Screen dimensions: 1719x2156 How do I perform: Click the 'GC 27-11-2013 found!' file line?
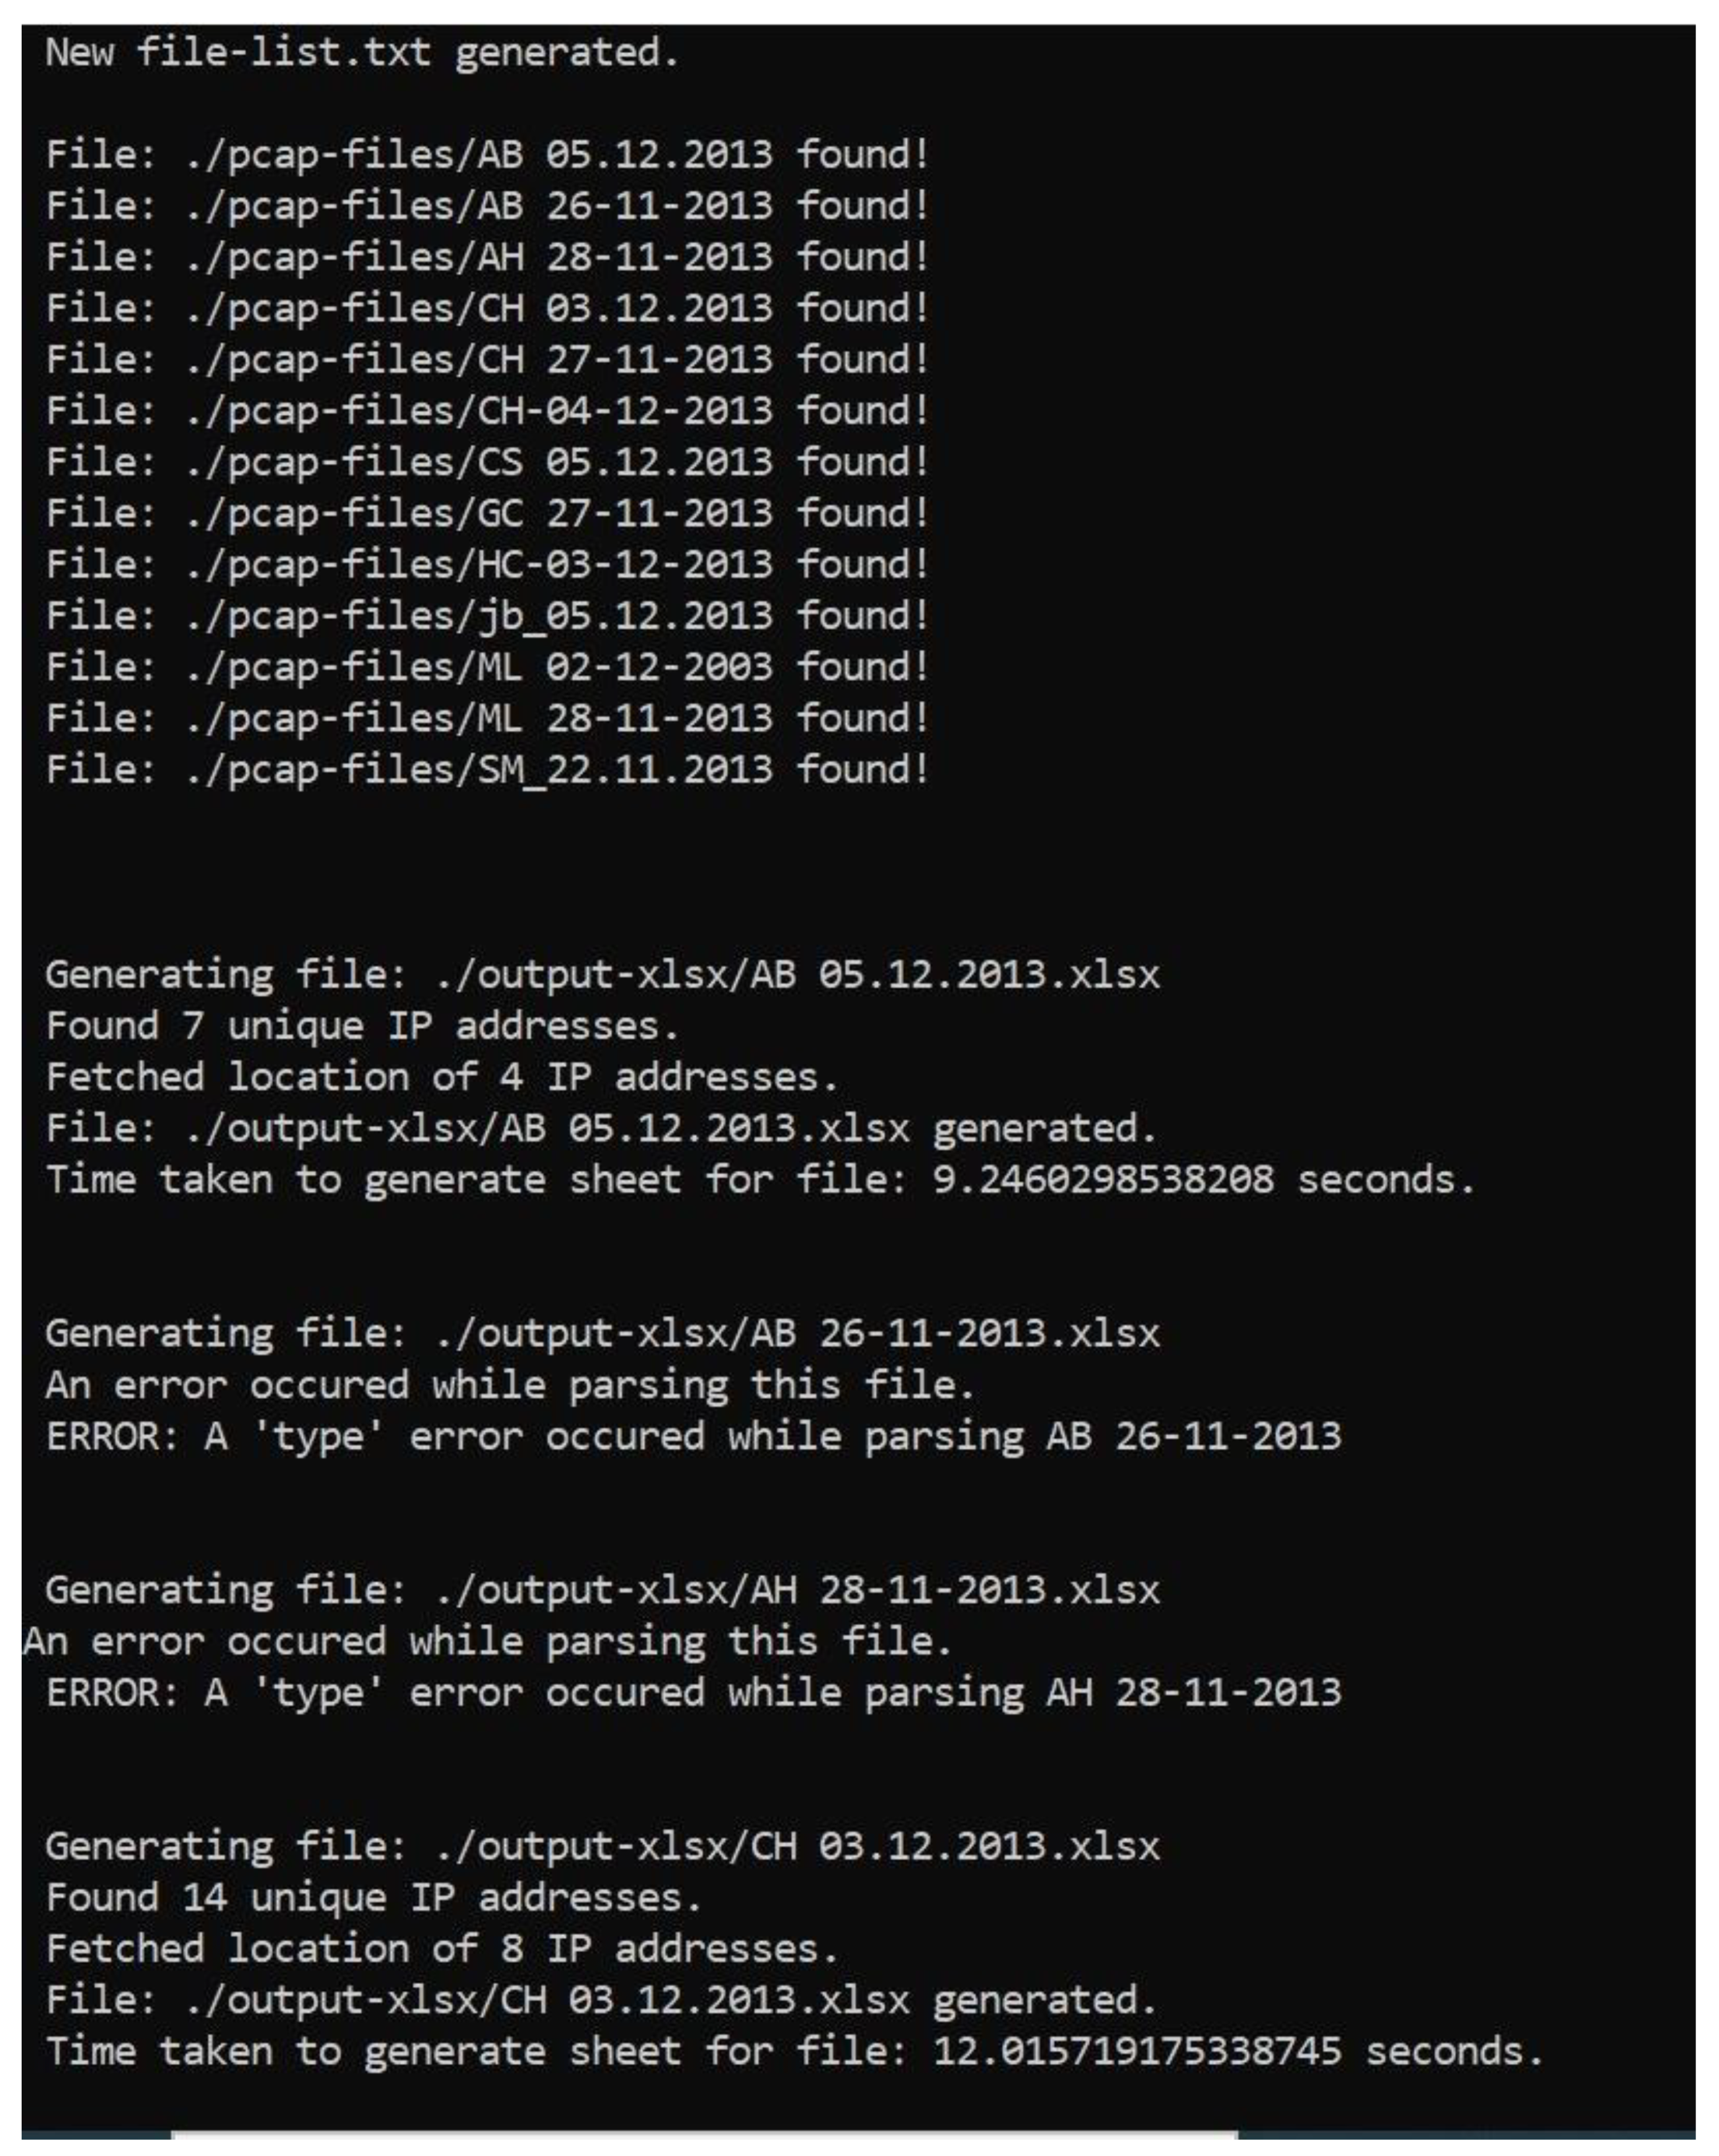coord(487,514)
